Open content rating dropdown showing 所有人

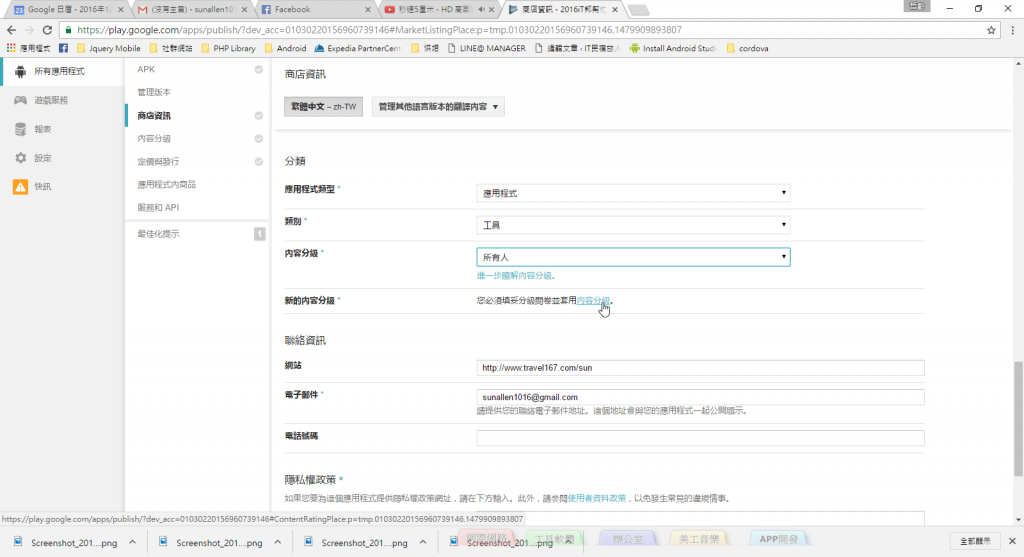[x=633, y=257]
